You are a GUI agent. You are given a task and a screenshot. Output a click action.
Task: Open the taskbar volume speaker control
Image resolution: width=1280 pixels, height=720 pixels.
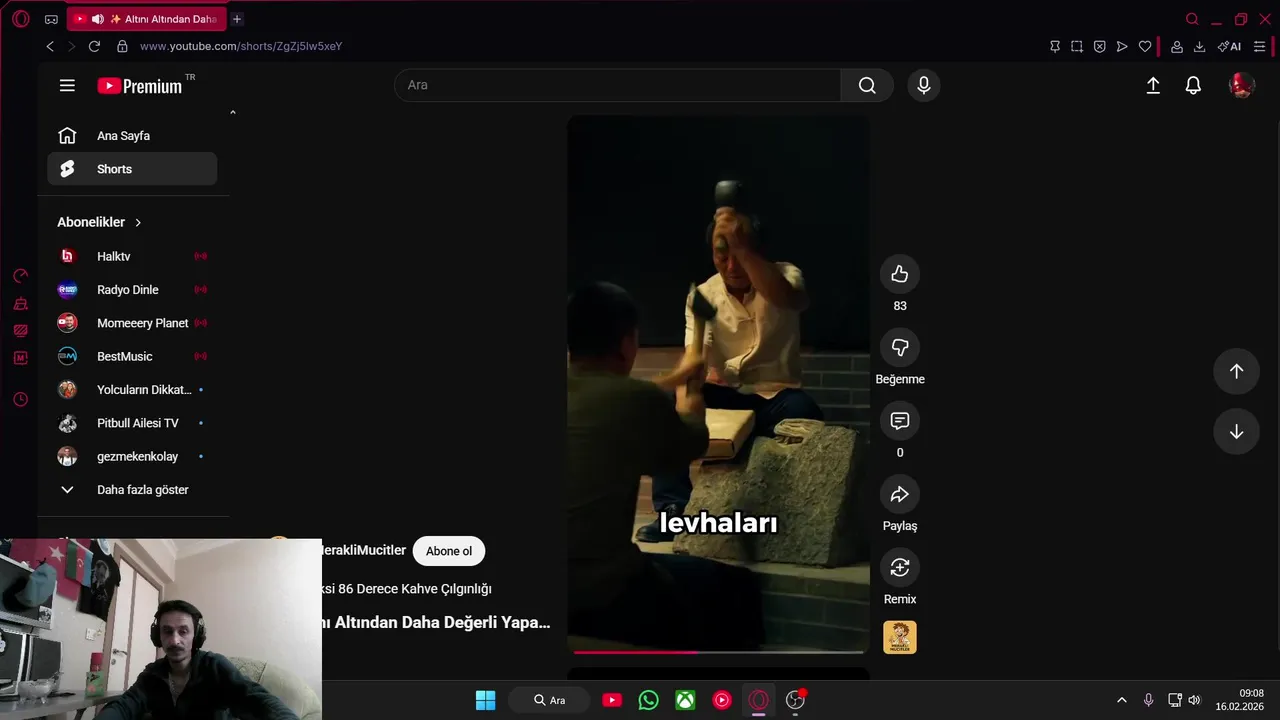pos(1194,700)
